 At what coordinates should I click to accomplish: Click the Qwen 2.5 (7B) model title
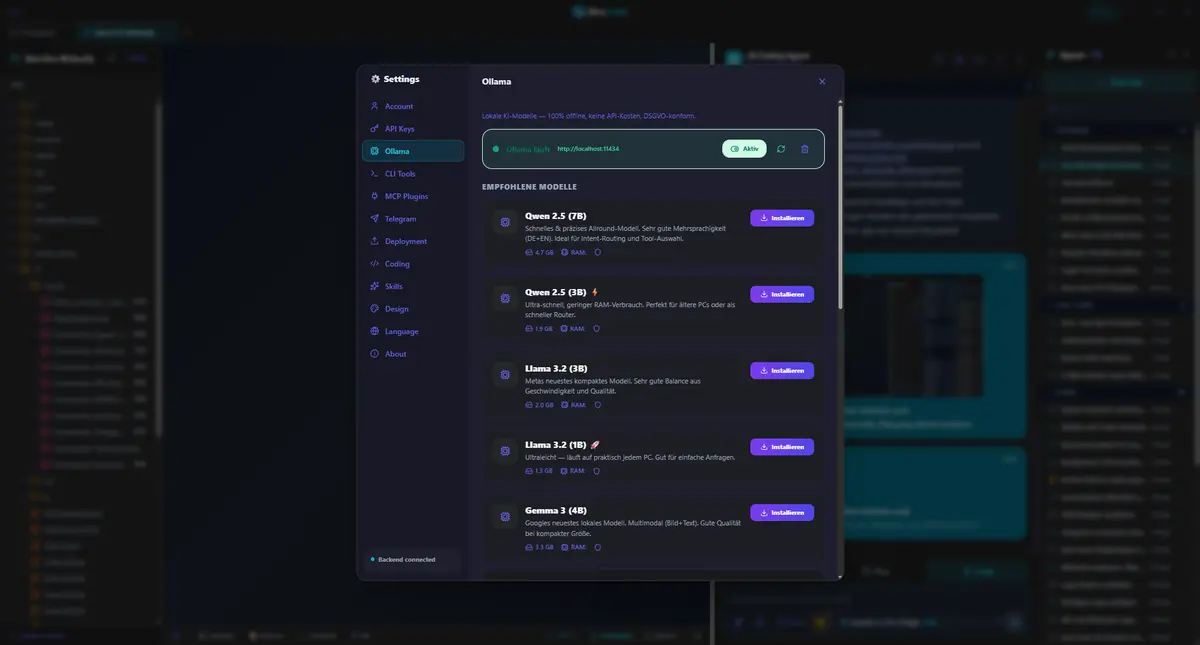[556, 216]
